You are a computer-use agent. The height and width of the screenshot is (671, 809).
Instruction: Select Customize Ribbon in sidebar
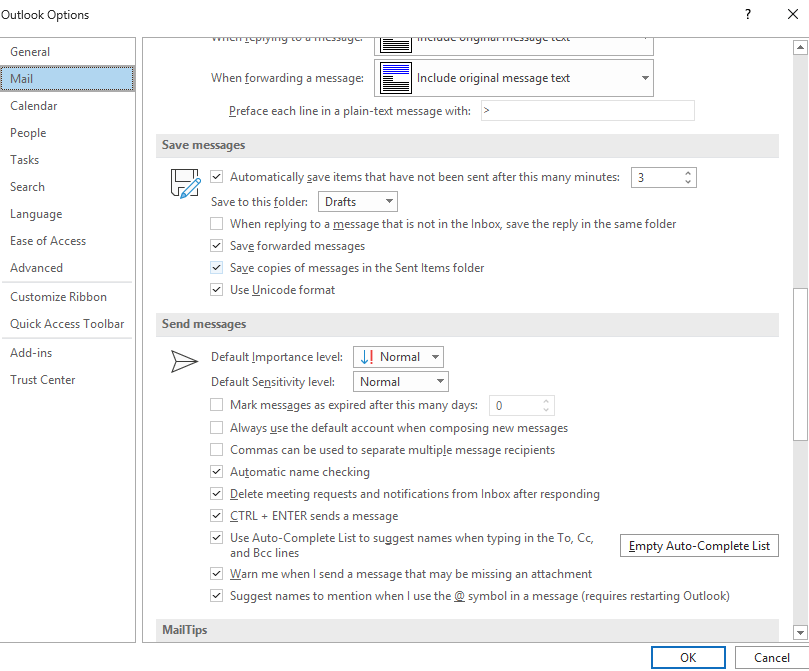point(58,297)
